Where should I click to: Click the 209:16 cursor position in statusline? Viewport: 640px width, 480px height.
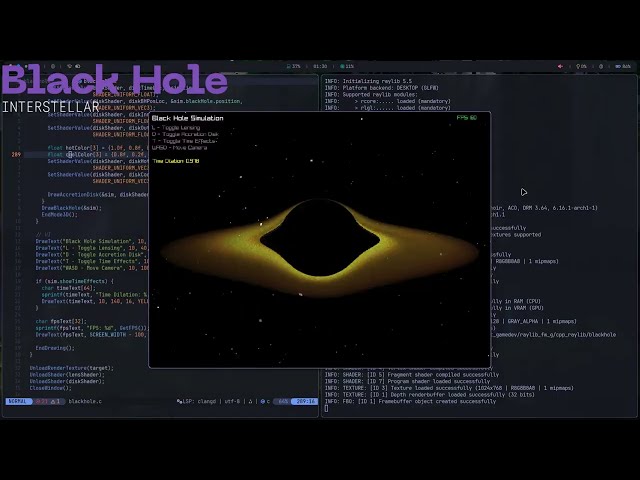coord(305,401)
